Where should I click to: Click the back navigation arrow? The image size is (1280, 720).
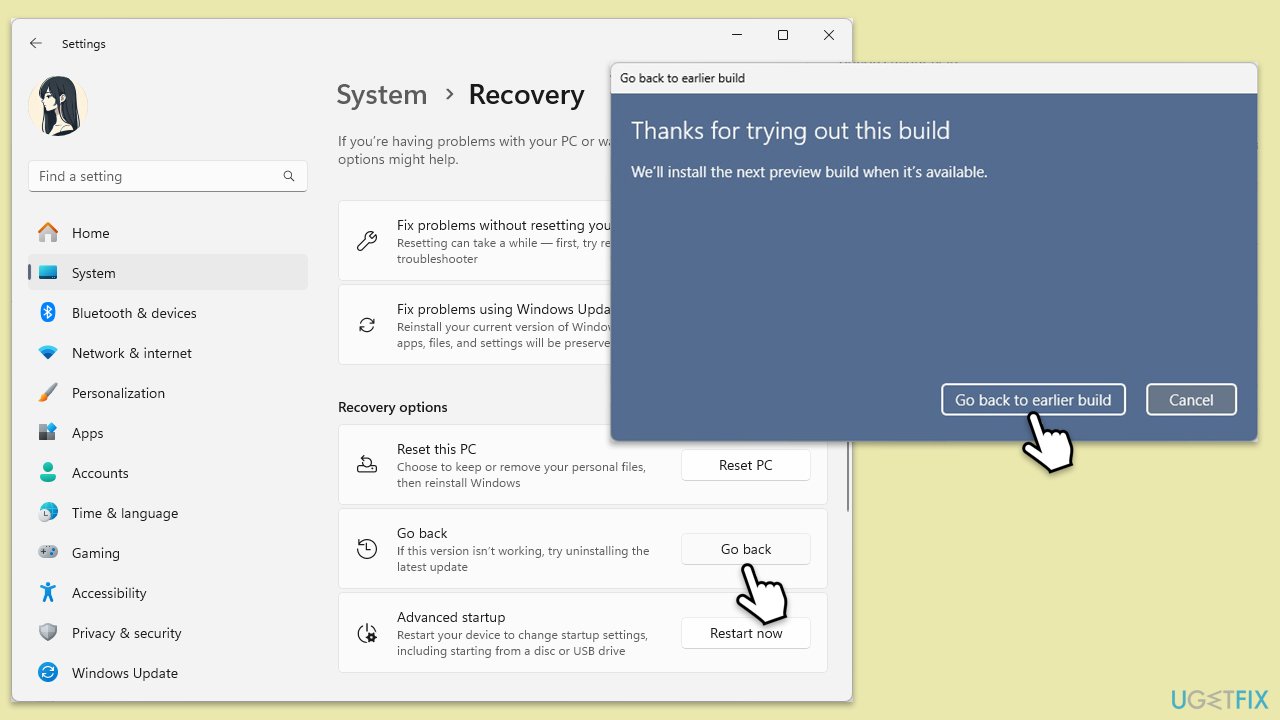coord(35,43)
